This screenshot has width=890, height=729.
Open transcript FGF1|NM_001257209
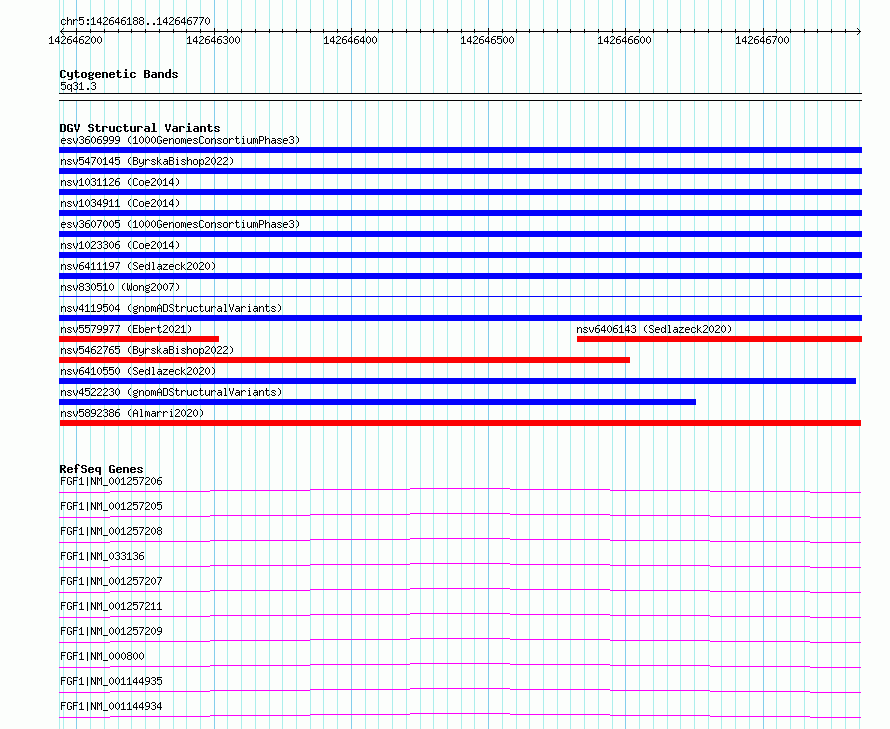(x=111, y=631)
